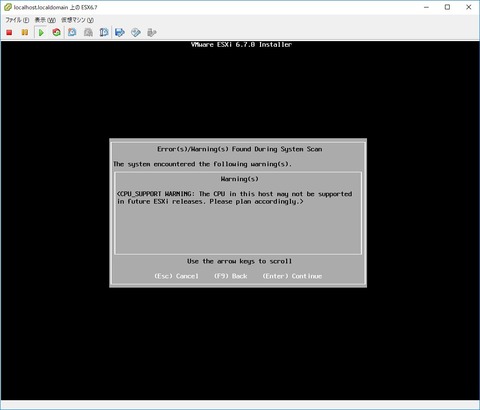This screenshot has height=410, width=480.
Task: Open the 仮想マシン (Virtual Machine) menu
Action: (77, 20)
